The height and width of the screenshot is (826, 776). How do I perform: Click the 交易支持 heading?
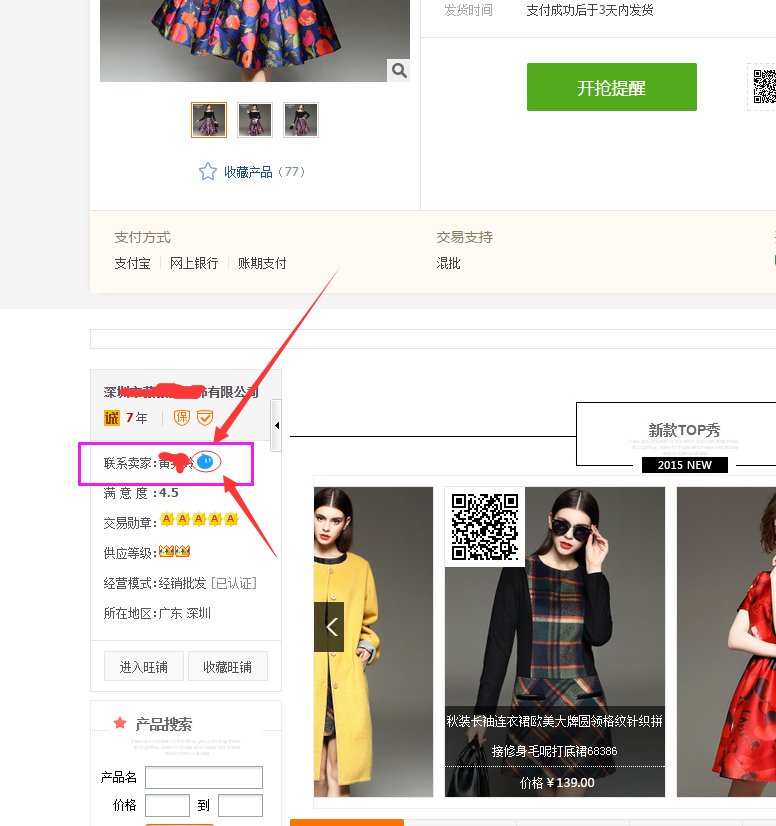[x=464, y=238]
